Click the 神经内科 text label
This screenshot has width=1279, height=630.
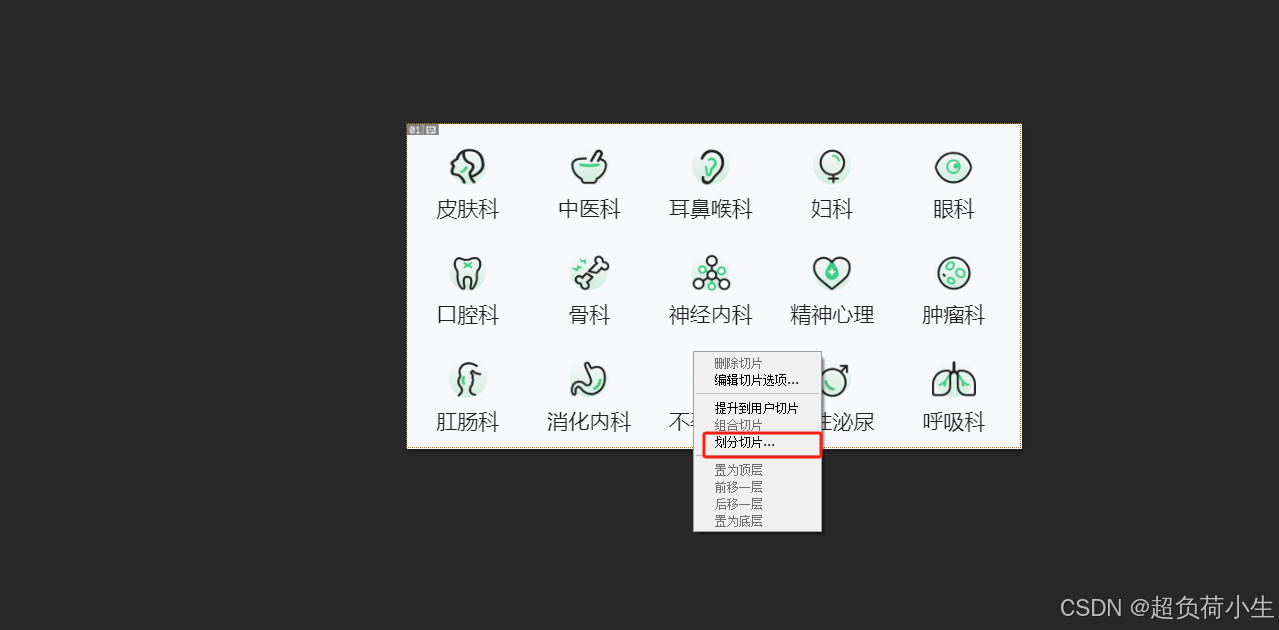click(x=710, y=316)
